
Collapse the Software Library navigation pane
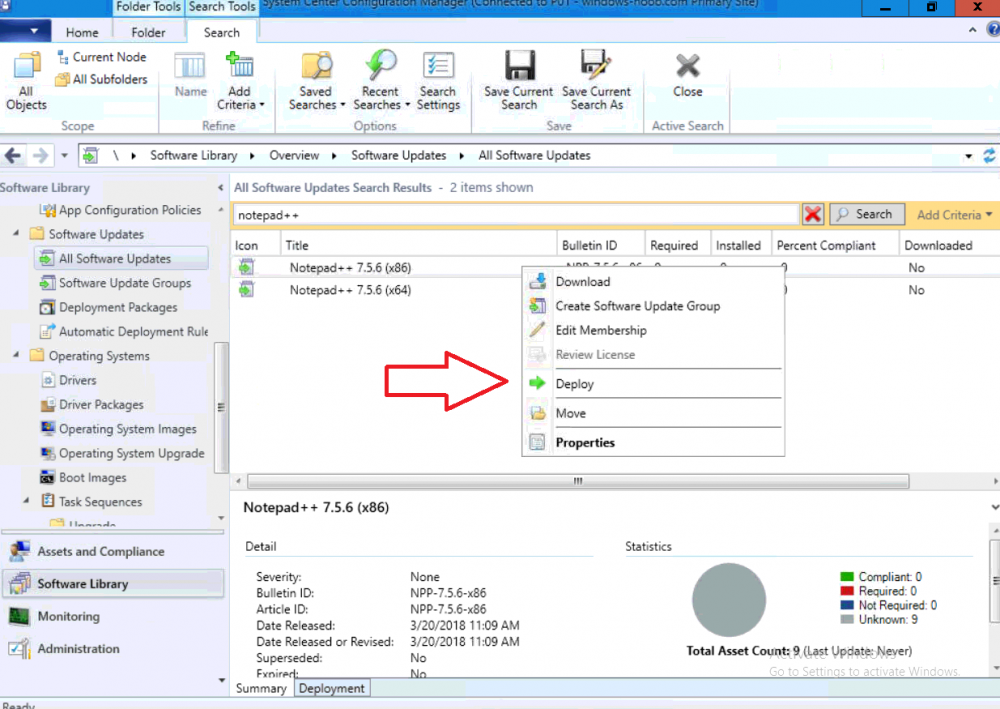220,187
